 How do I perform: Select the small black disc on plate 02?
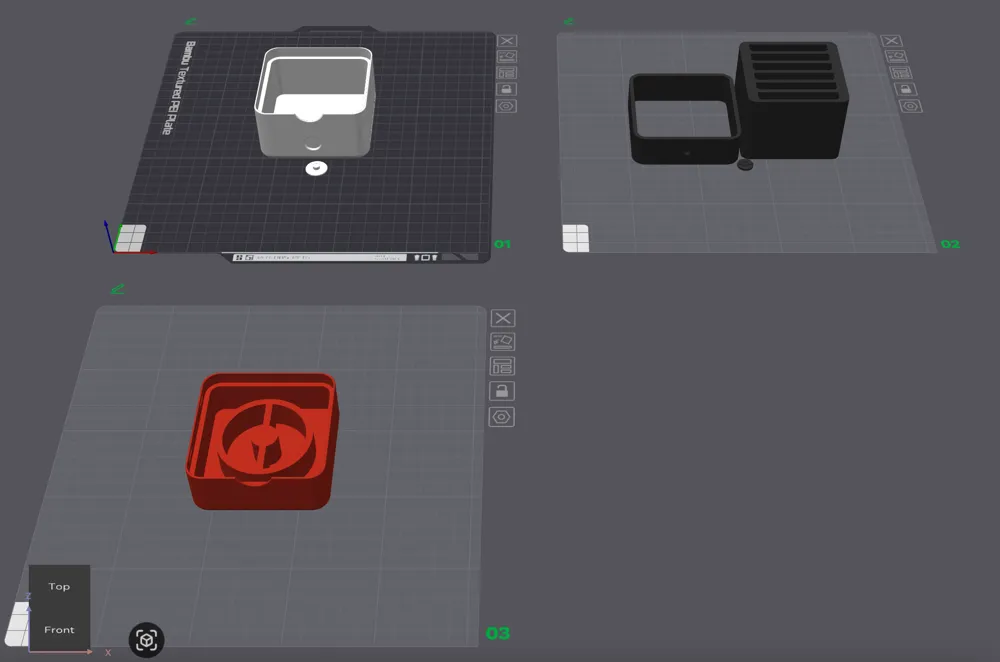tap(745, 165)
